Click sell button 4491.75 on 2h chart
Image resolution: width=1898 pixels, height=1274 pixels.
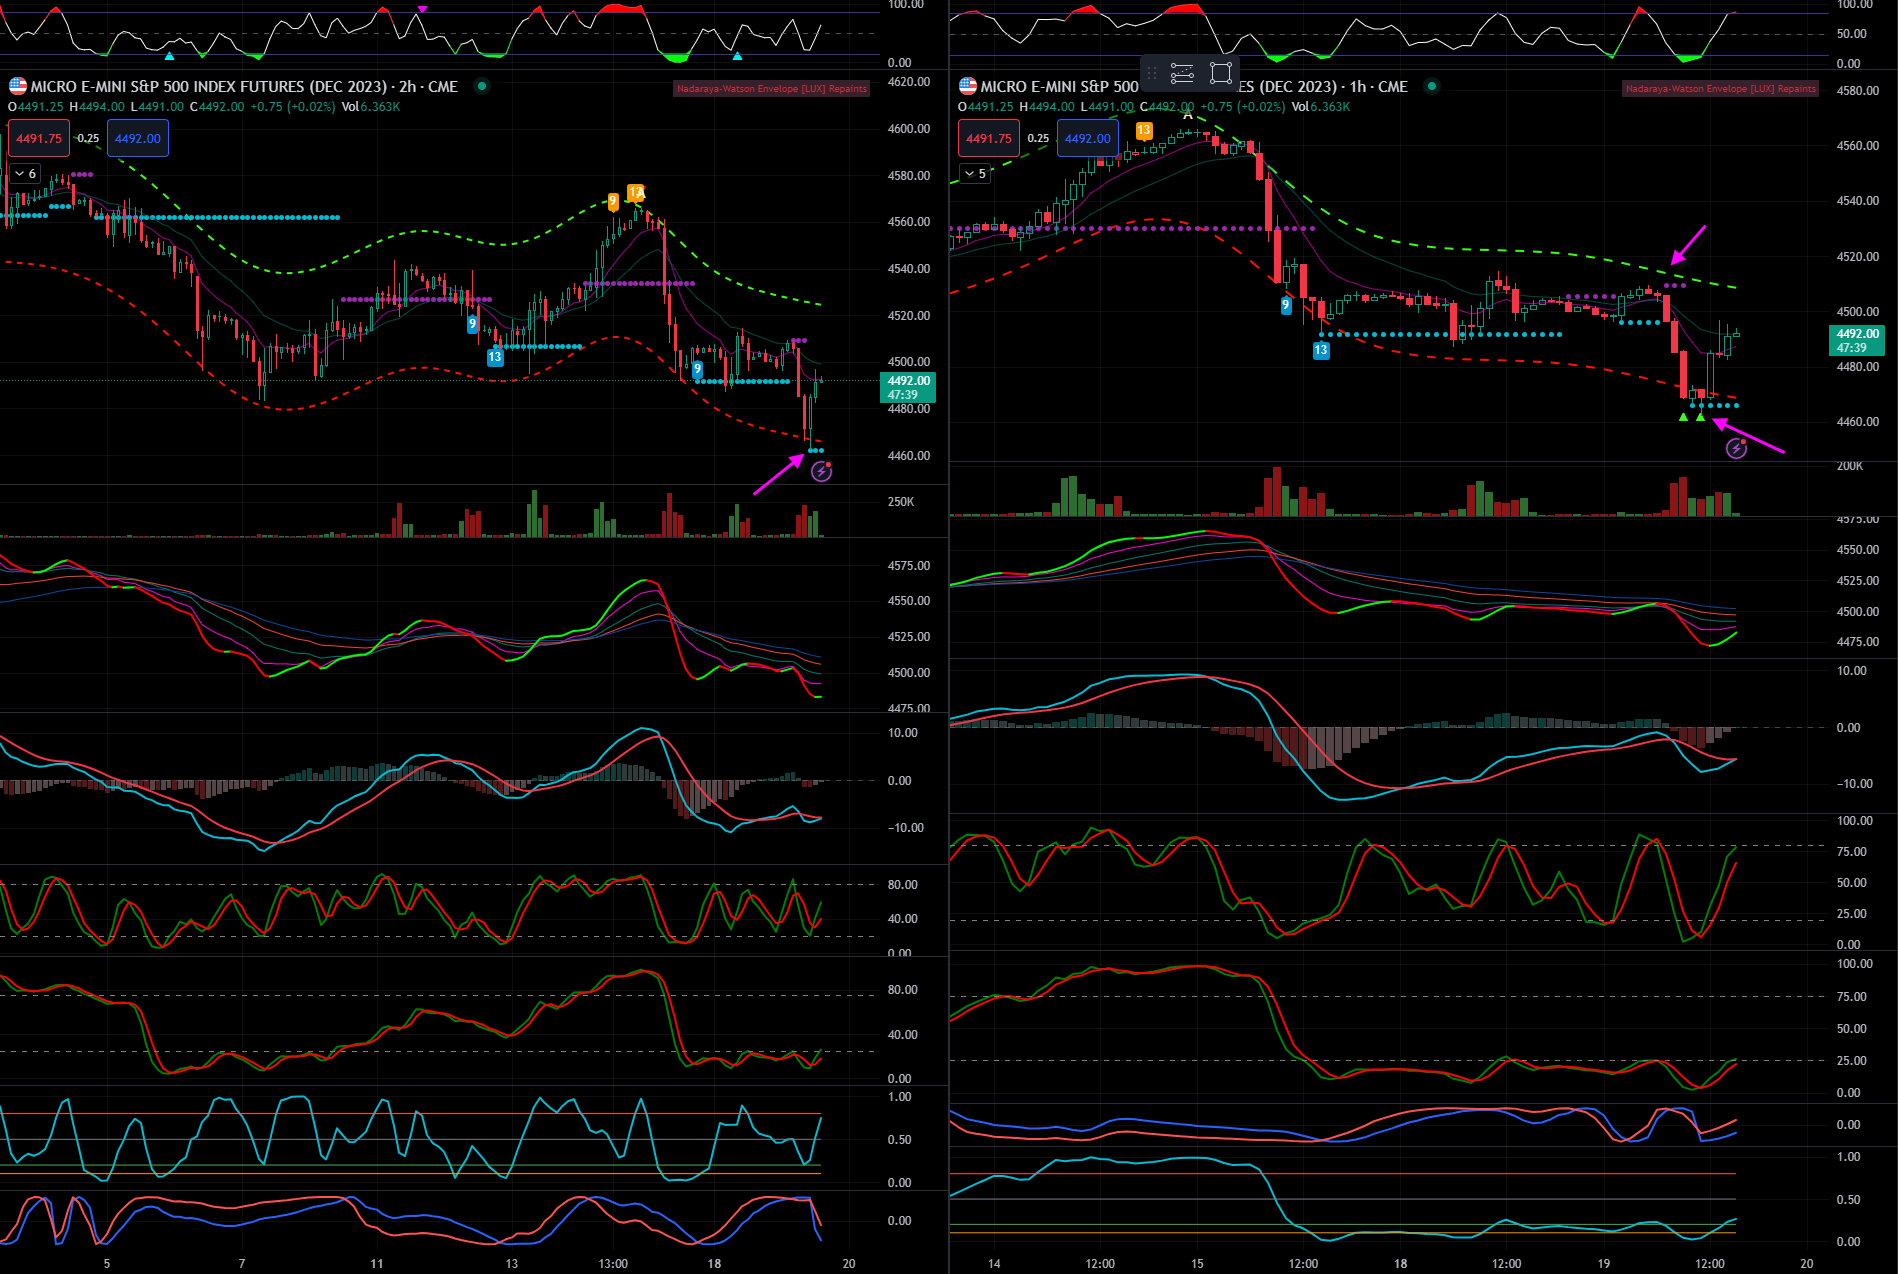[39, 139]
